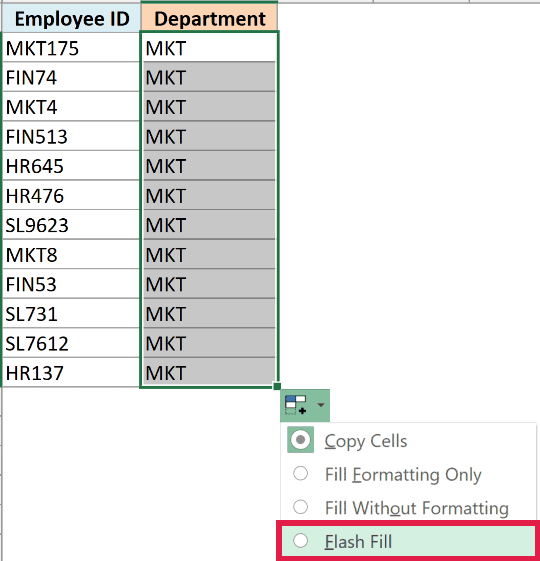Select cell containing MKT175

pyautogui.click(x=72, y=48)
